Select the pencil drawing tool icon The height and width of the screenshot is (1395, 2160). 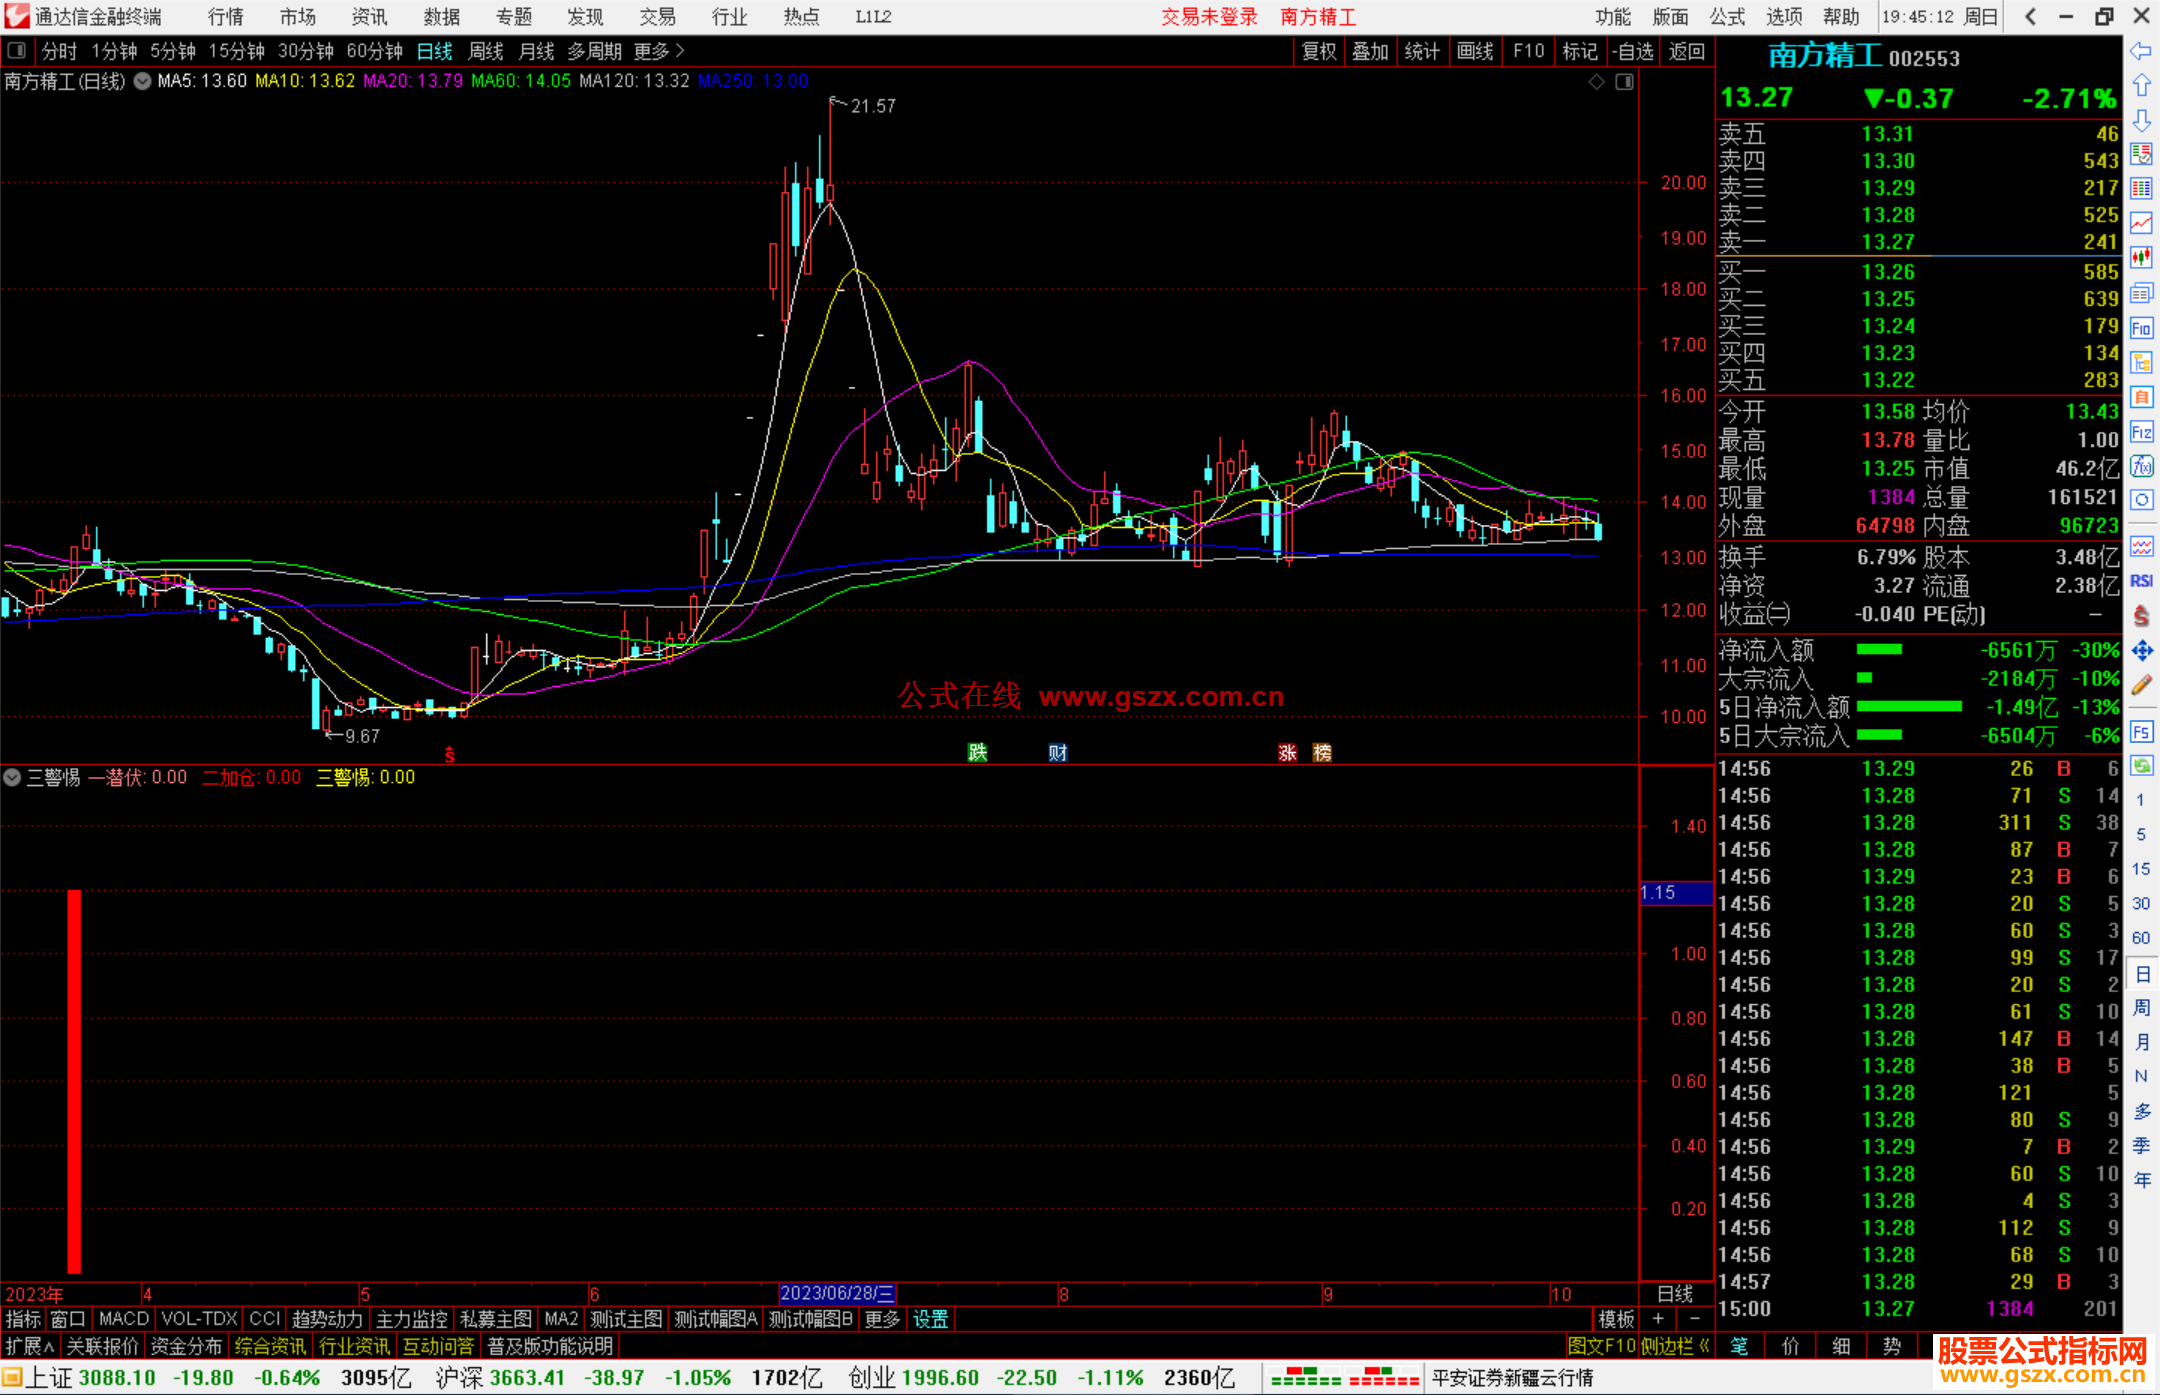pyautogui.click(x=2141, y=686)
